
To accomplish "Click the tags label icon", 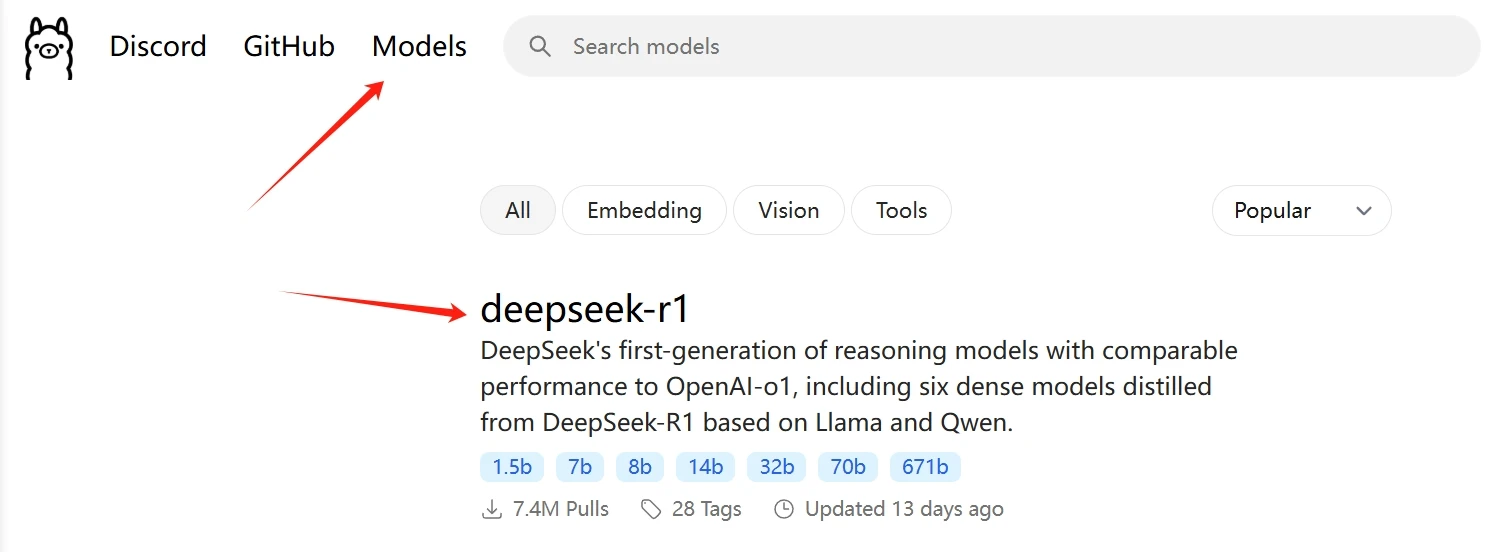I will 651,509.
